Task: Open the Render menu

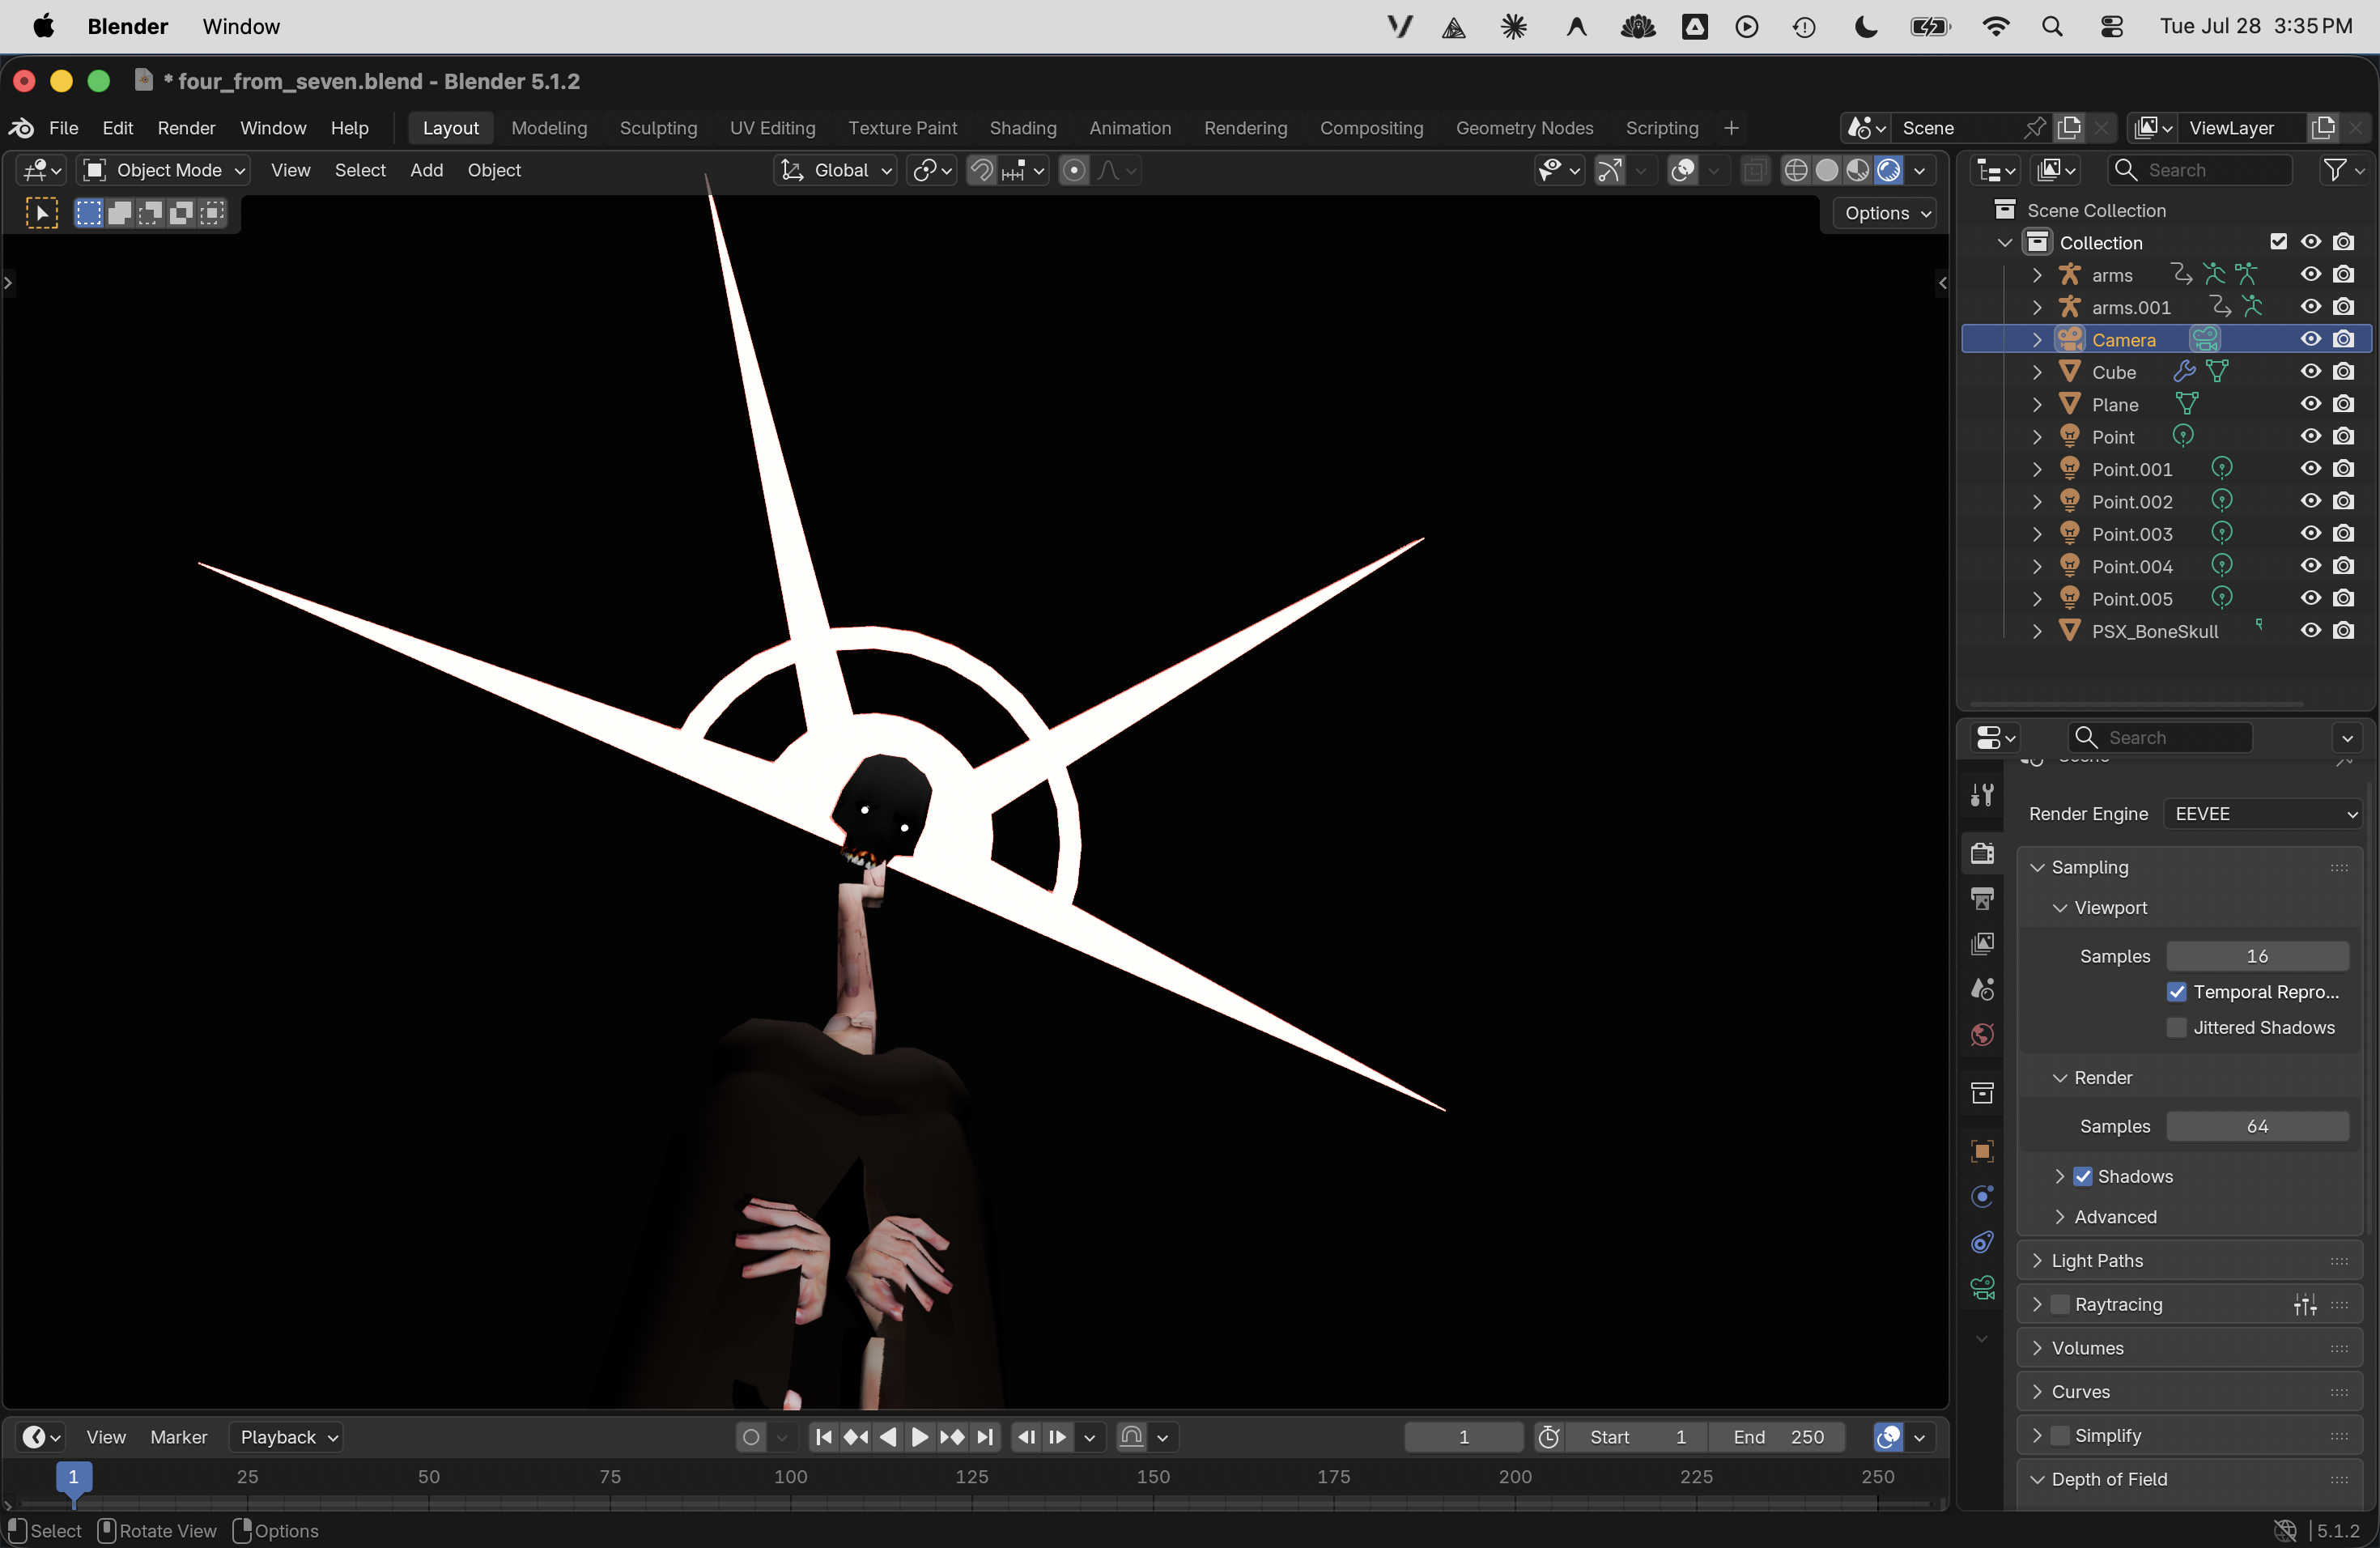Action: 186,128
